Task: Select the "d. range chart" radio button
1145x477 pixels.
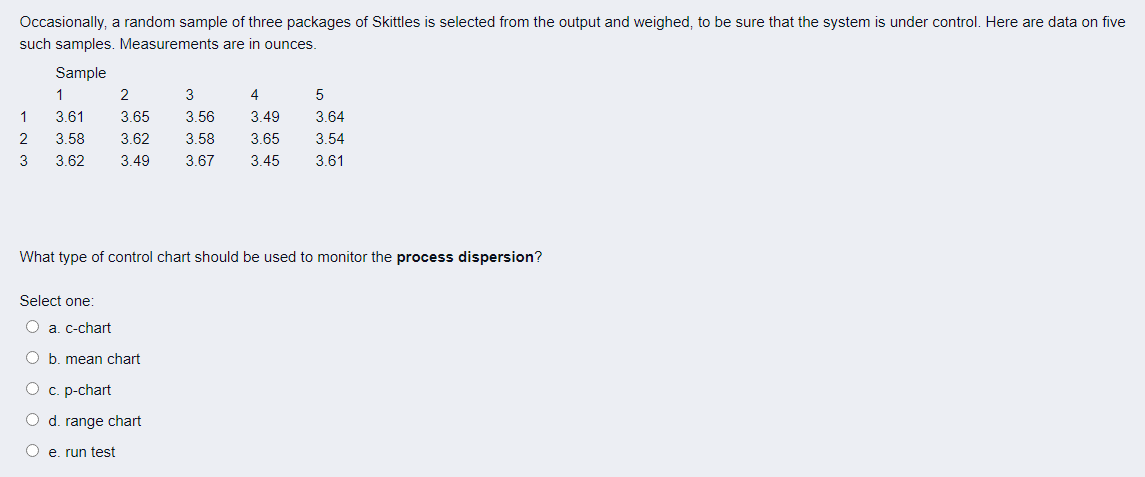Action: (x=33, y=421)
